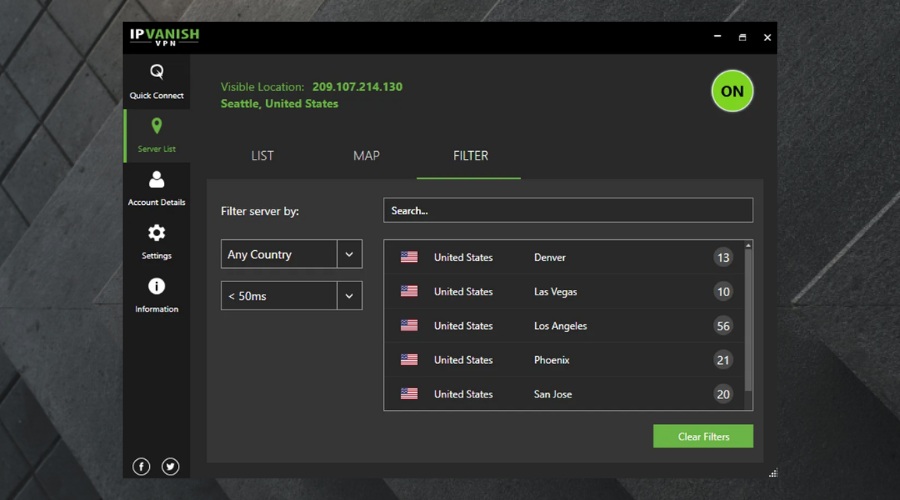Switch to the LIST tab
This screenshot has width=900, height=500.
[x=262, y=156]
